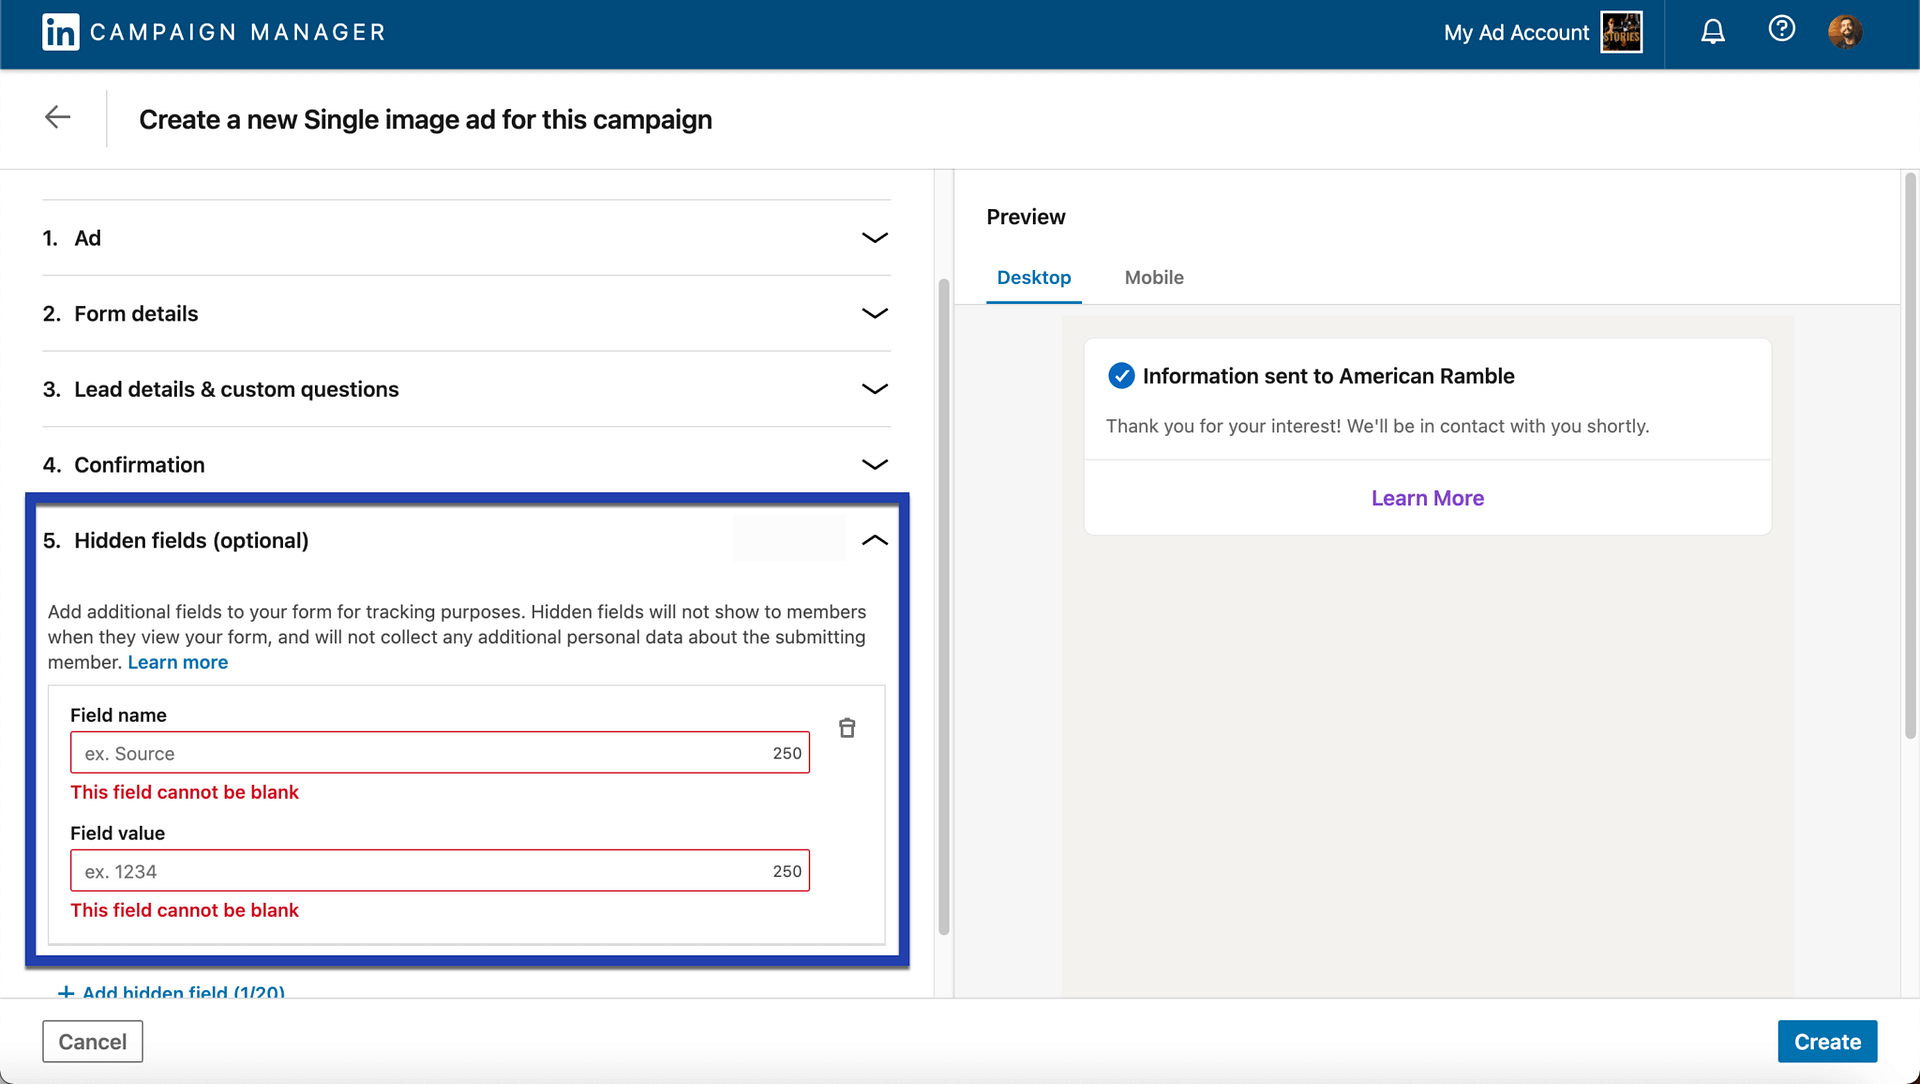Open the user profile avatar menu
This screenshot has width=1920, height=1084.
[x=1845, y=32]
